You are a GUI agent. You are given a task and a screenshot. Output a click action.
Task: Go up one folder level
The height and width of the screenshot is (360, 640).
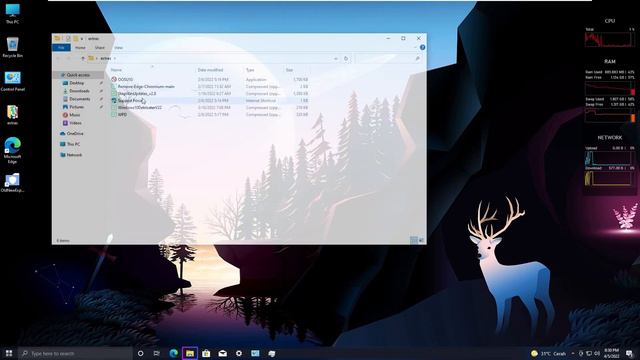[x=83, y=58]
